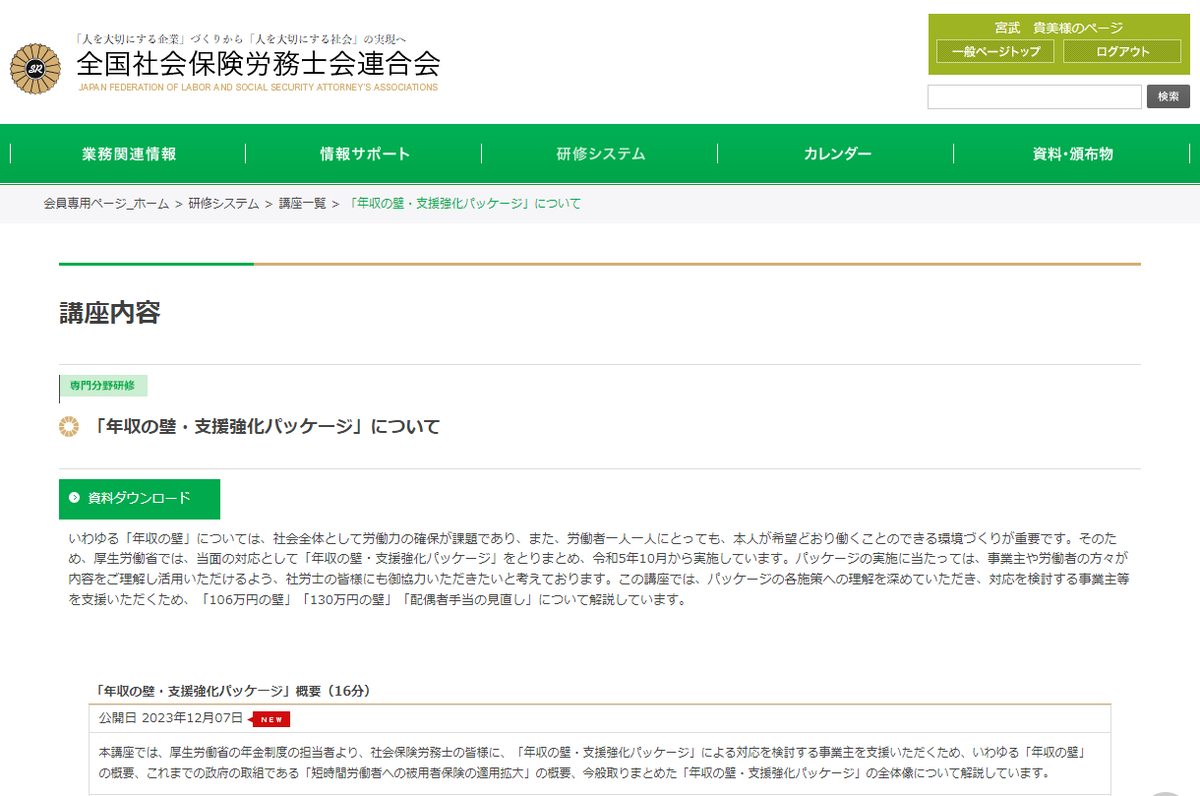Open 講座一覧 breadcrumb link
The width and height of the screenshot is (1200, 796).
302,204
